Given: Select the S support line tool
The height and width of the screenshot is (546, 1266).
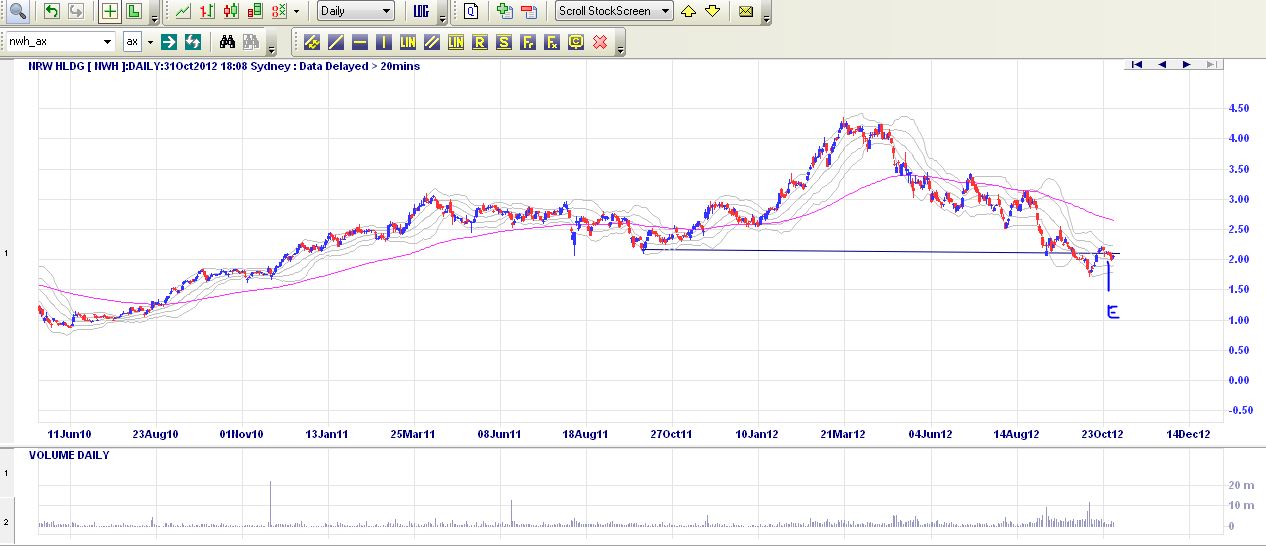Looking at the screenshot, I should click(503, 42).
